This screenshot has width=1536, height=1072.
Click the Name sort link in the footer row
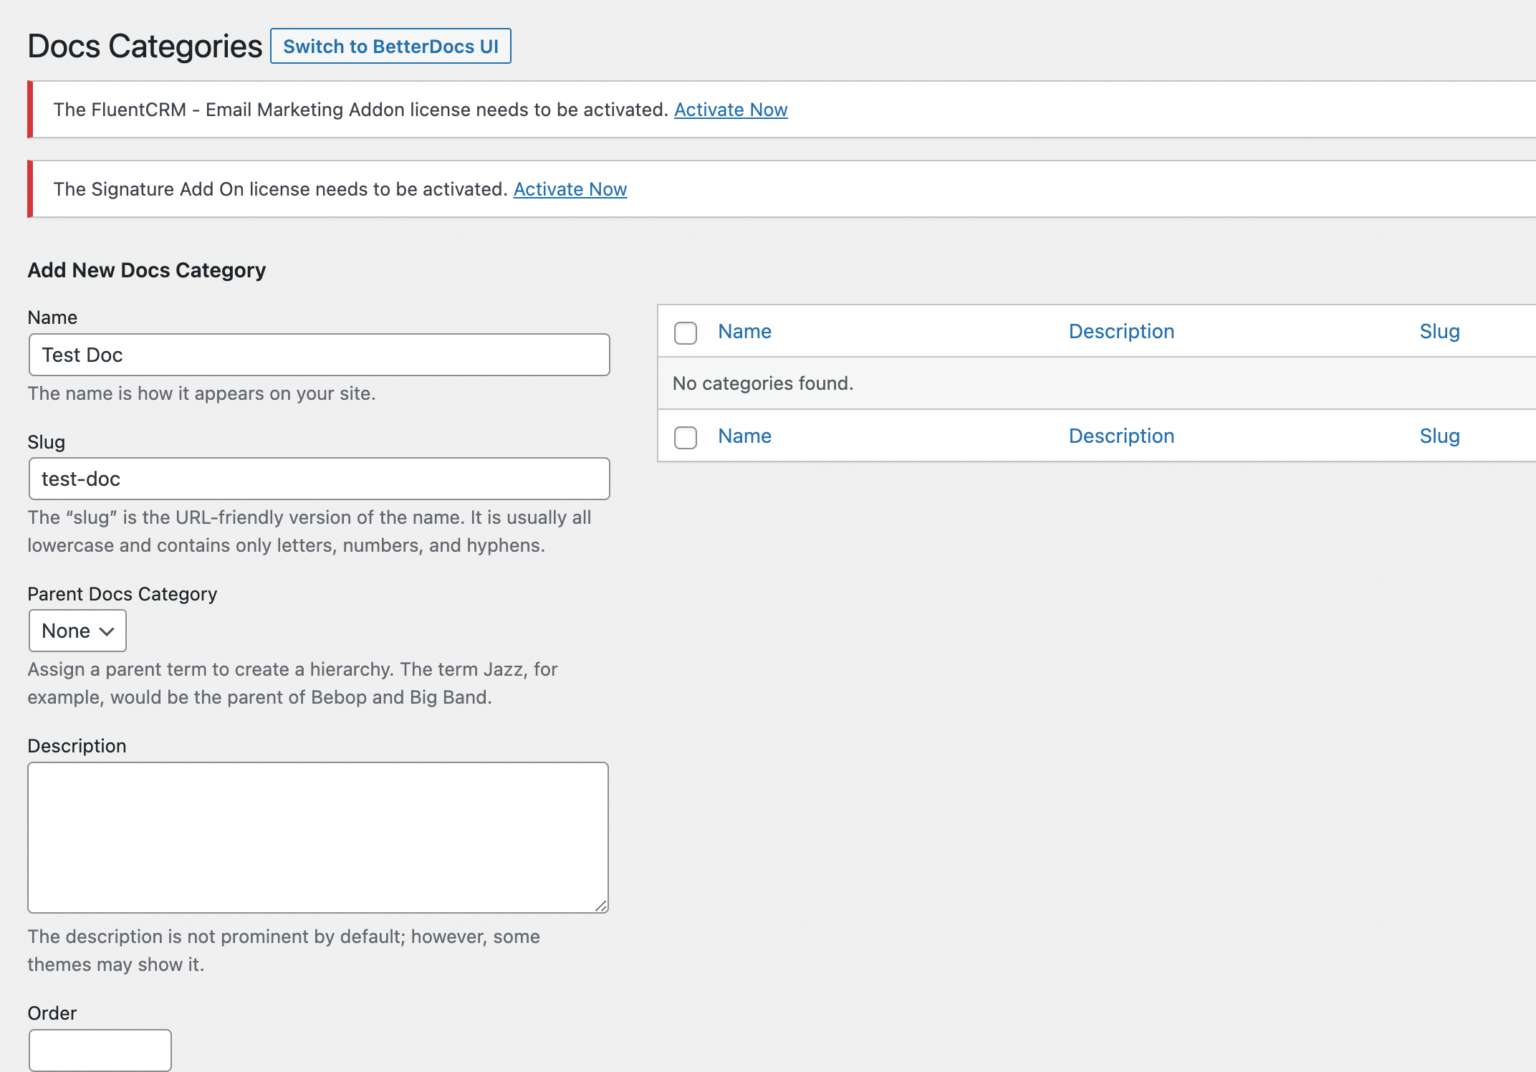click(744, 436)
